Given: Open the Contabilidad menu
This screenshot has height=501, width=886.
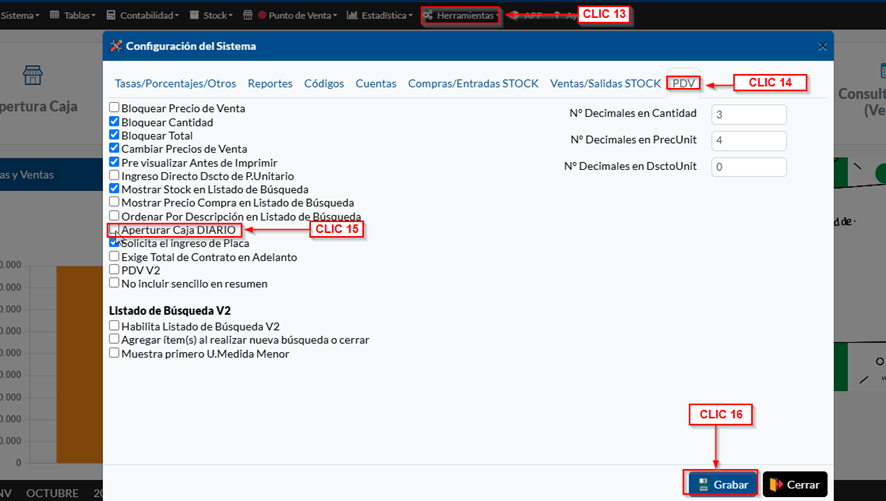Looking at the screenshot, I should 143,16.
